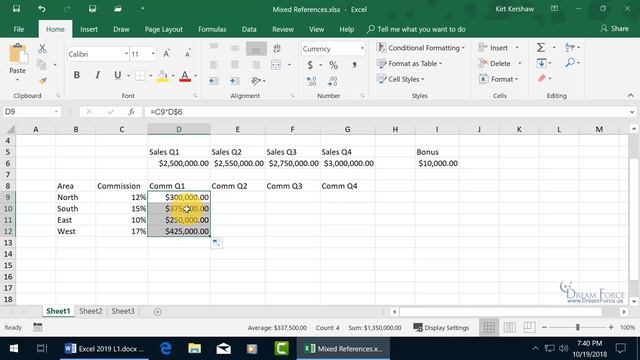This screenshot has width=640, height=360.
Task: Undo the last action
Action: [x=42, y=9]
